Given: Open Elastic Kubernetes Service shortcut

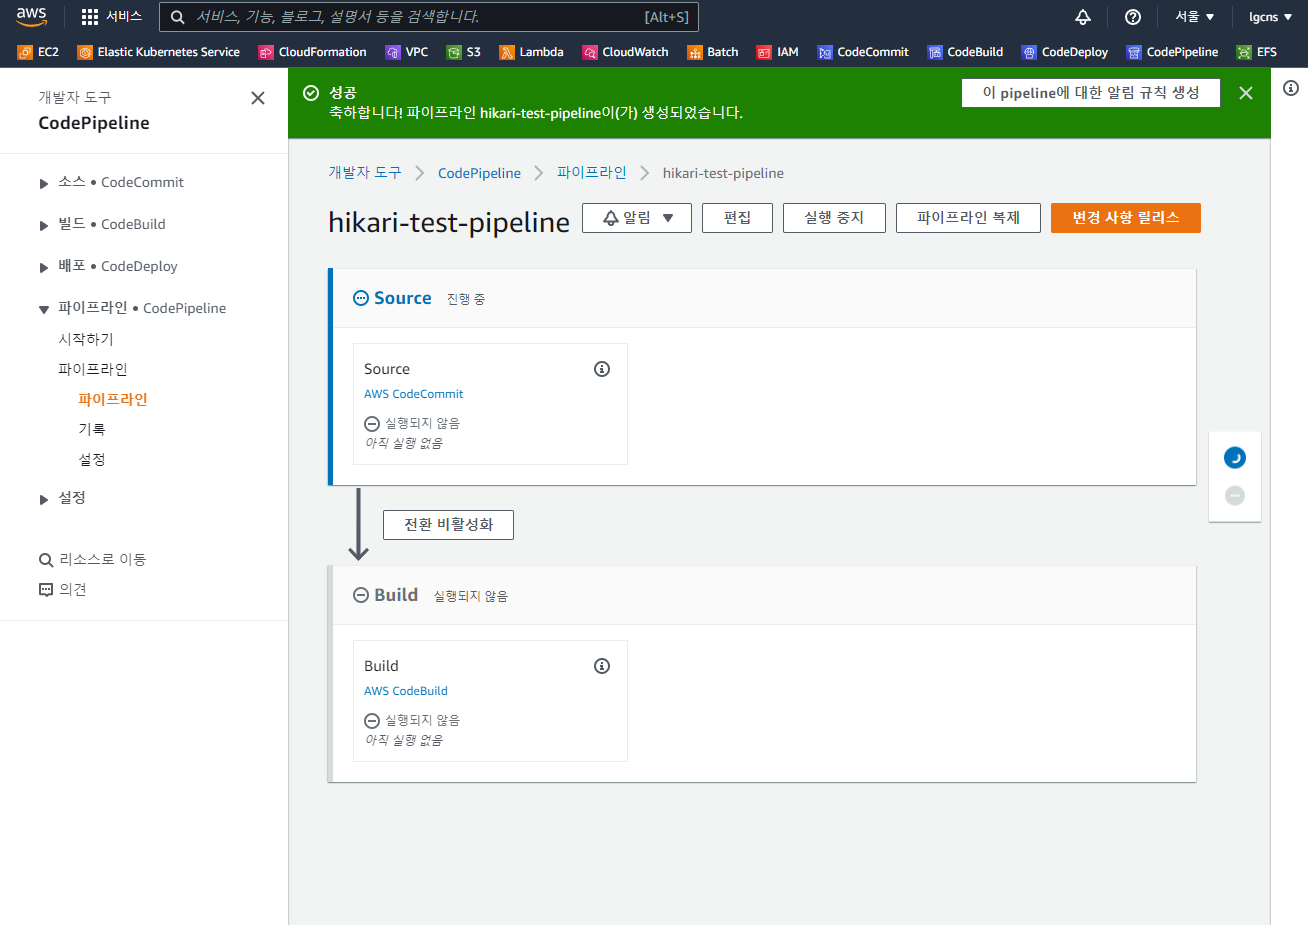Looking at the screenshot, I should point(159,52).
